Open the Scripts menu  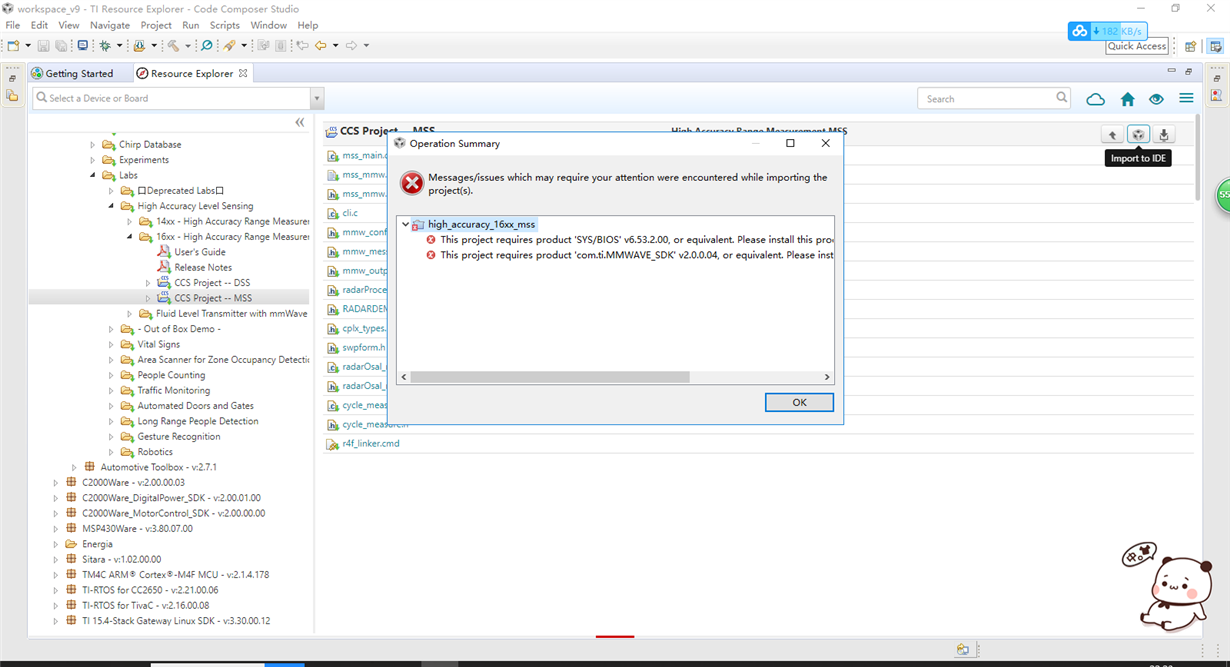click(x=224, y=25)
